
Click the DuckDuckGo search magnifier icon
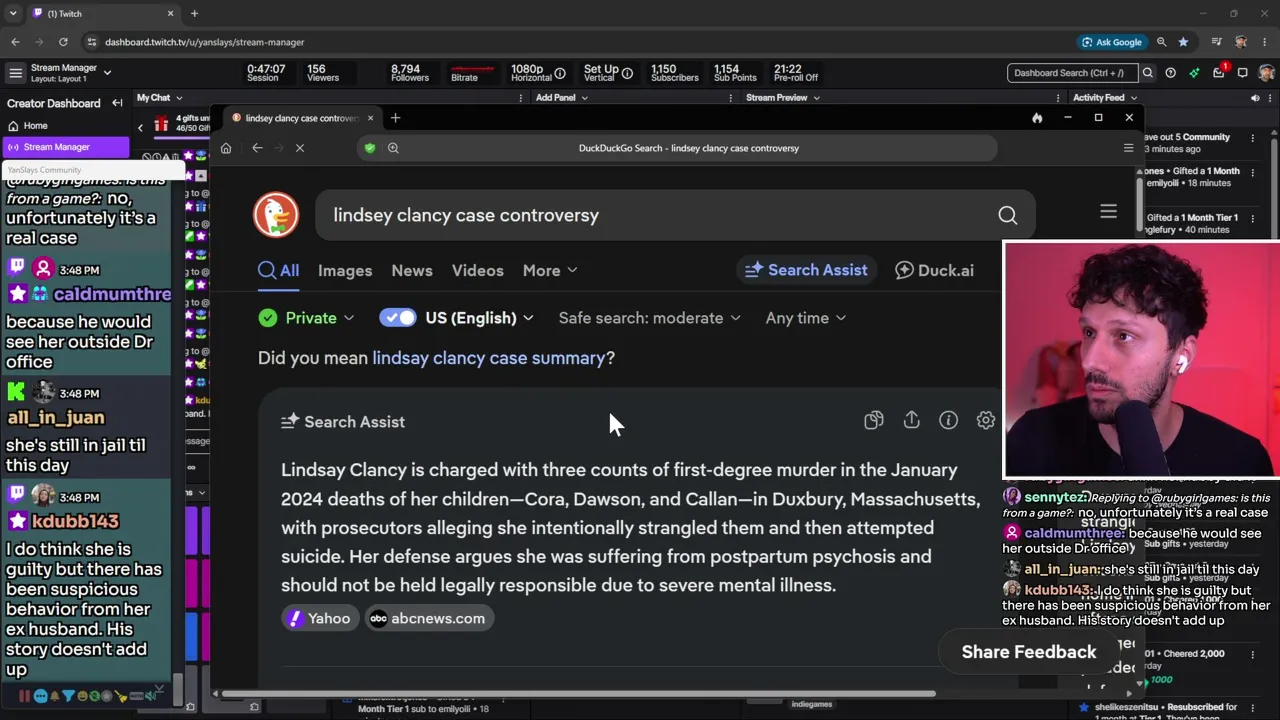[1007, 215]
